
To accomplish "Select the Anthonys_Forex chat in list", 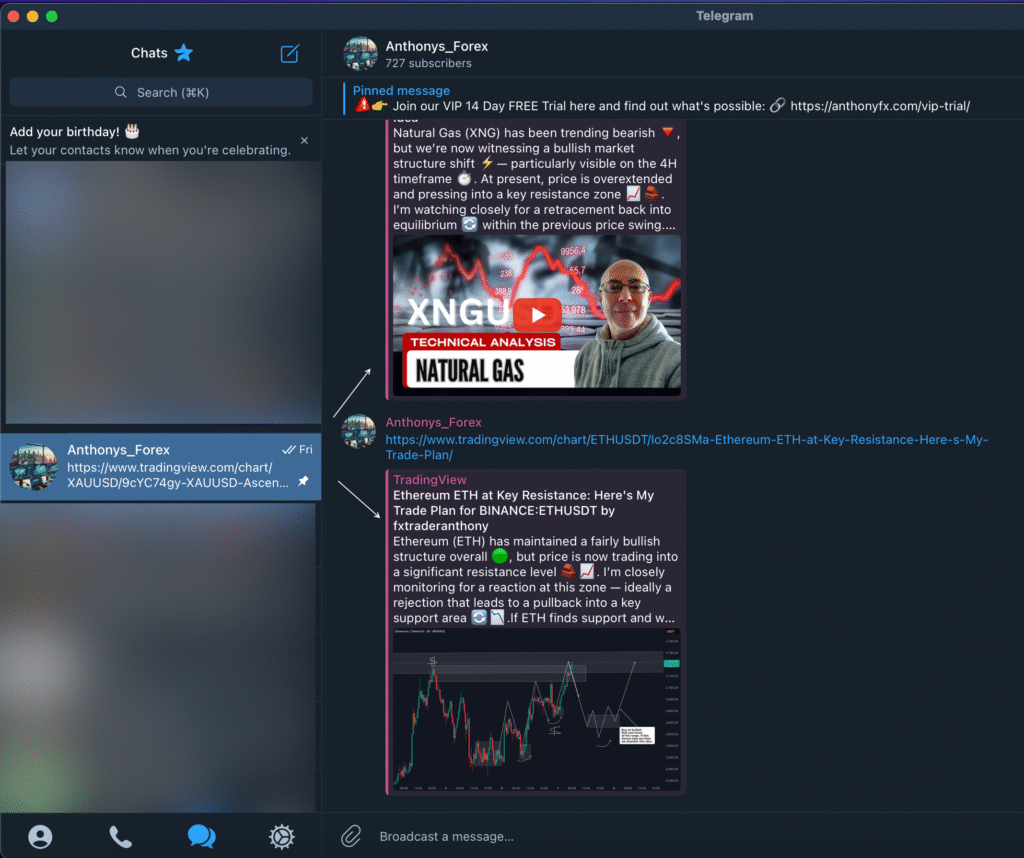I will [160, 467].
